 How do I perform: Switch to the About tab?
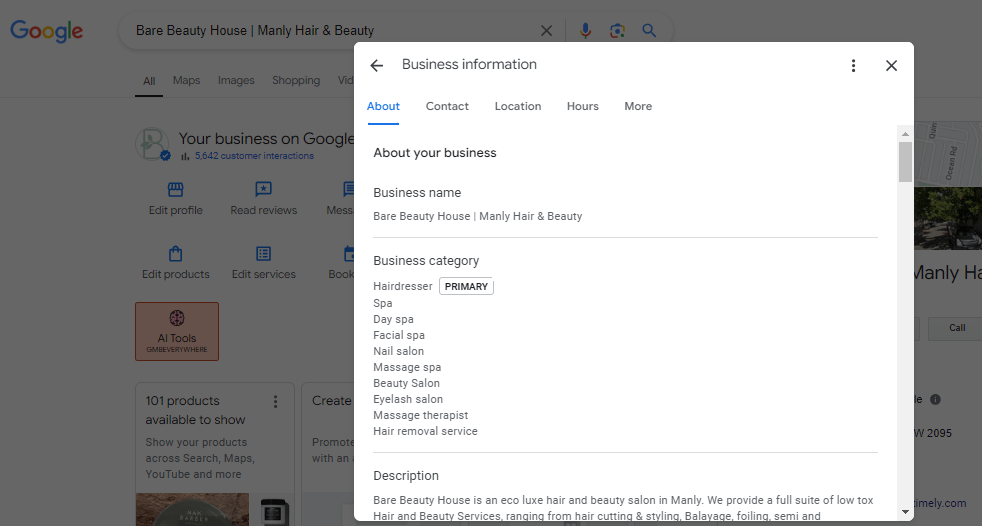pyautogui.click(x=383, y=106)
